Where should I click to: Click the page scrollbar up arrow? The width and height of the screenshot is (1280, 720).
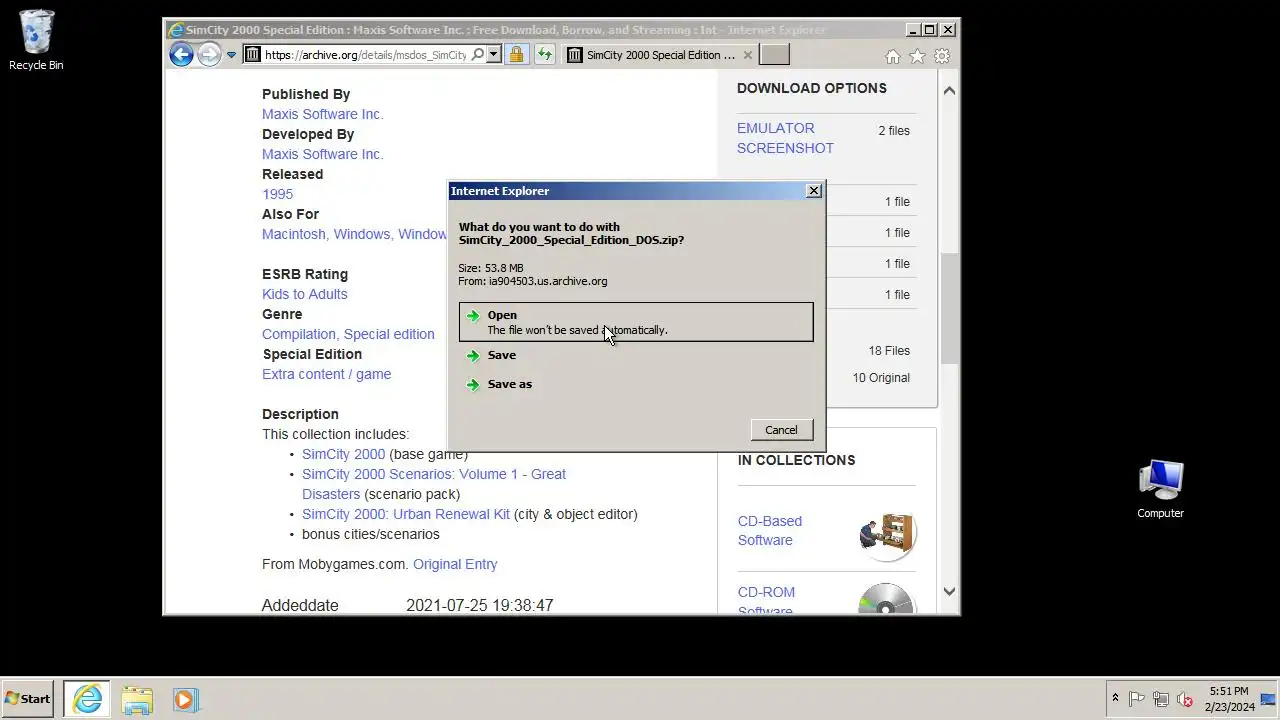(949, 90)
